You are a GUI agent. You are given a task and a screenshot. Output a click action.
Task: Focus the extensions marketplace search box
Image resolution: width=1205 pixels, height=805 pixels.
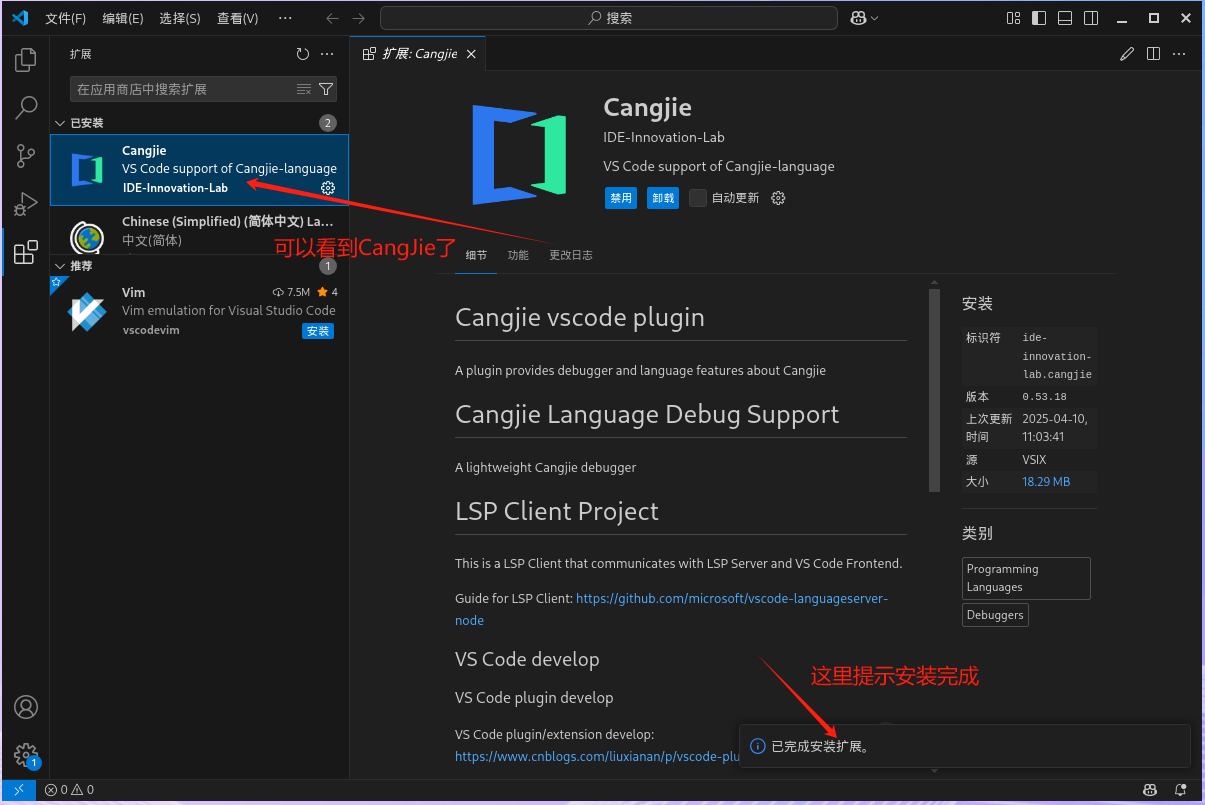coord(183,89)
